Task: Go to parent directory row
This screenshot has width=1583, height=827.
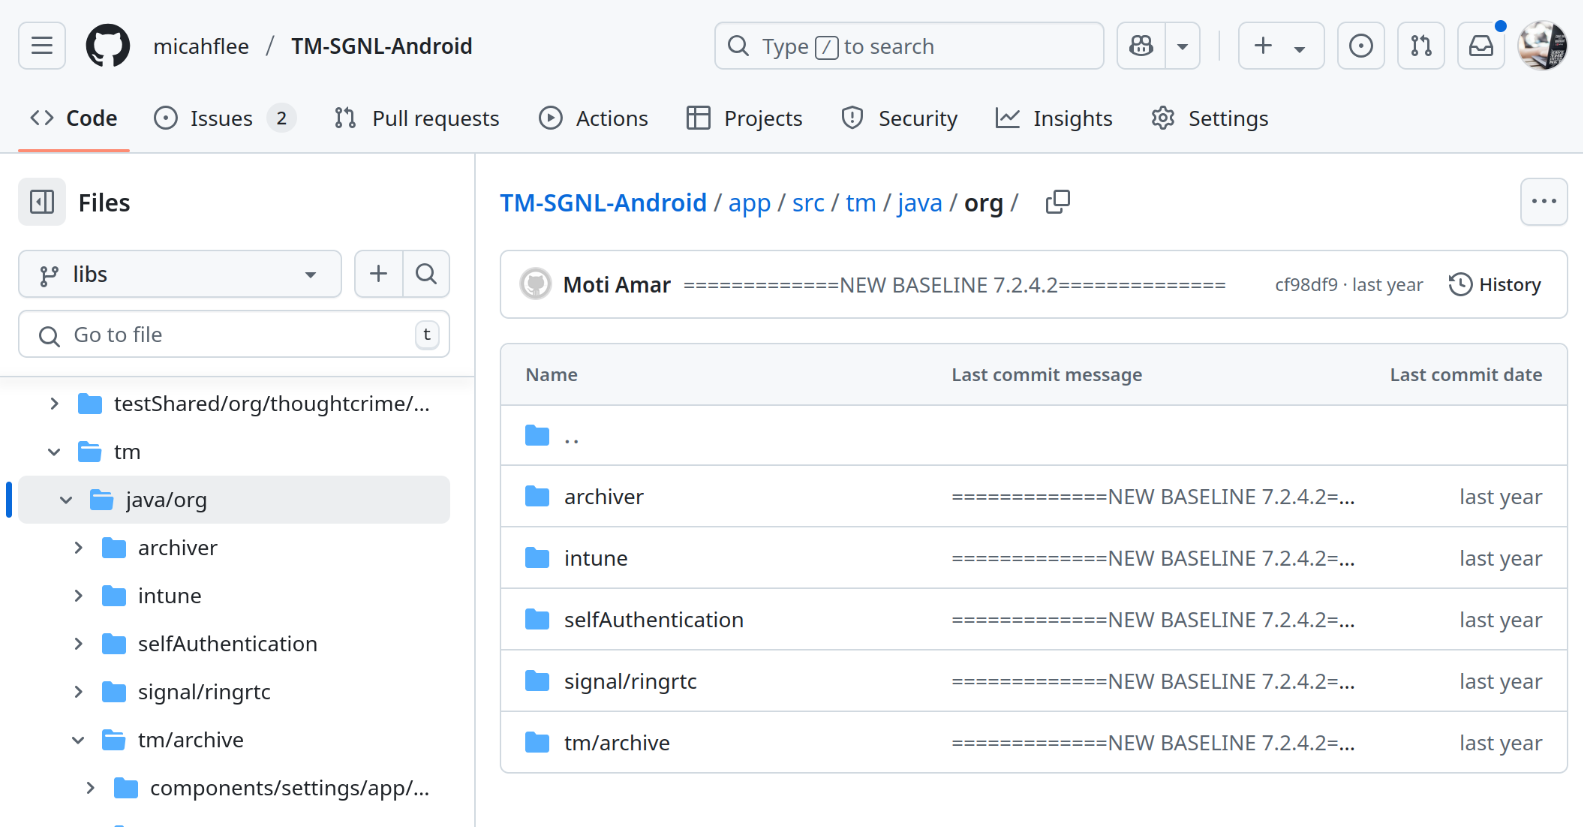Action: 1034,436
